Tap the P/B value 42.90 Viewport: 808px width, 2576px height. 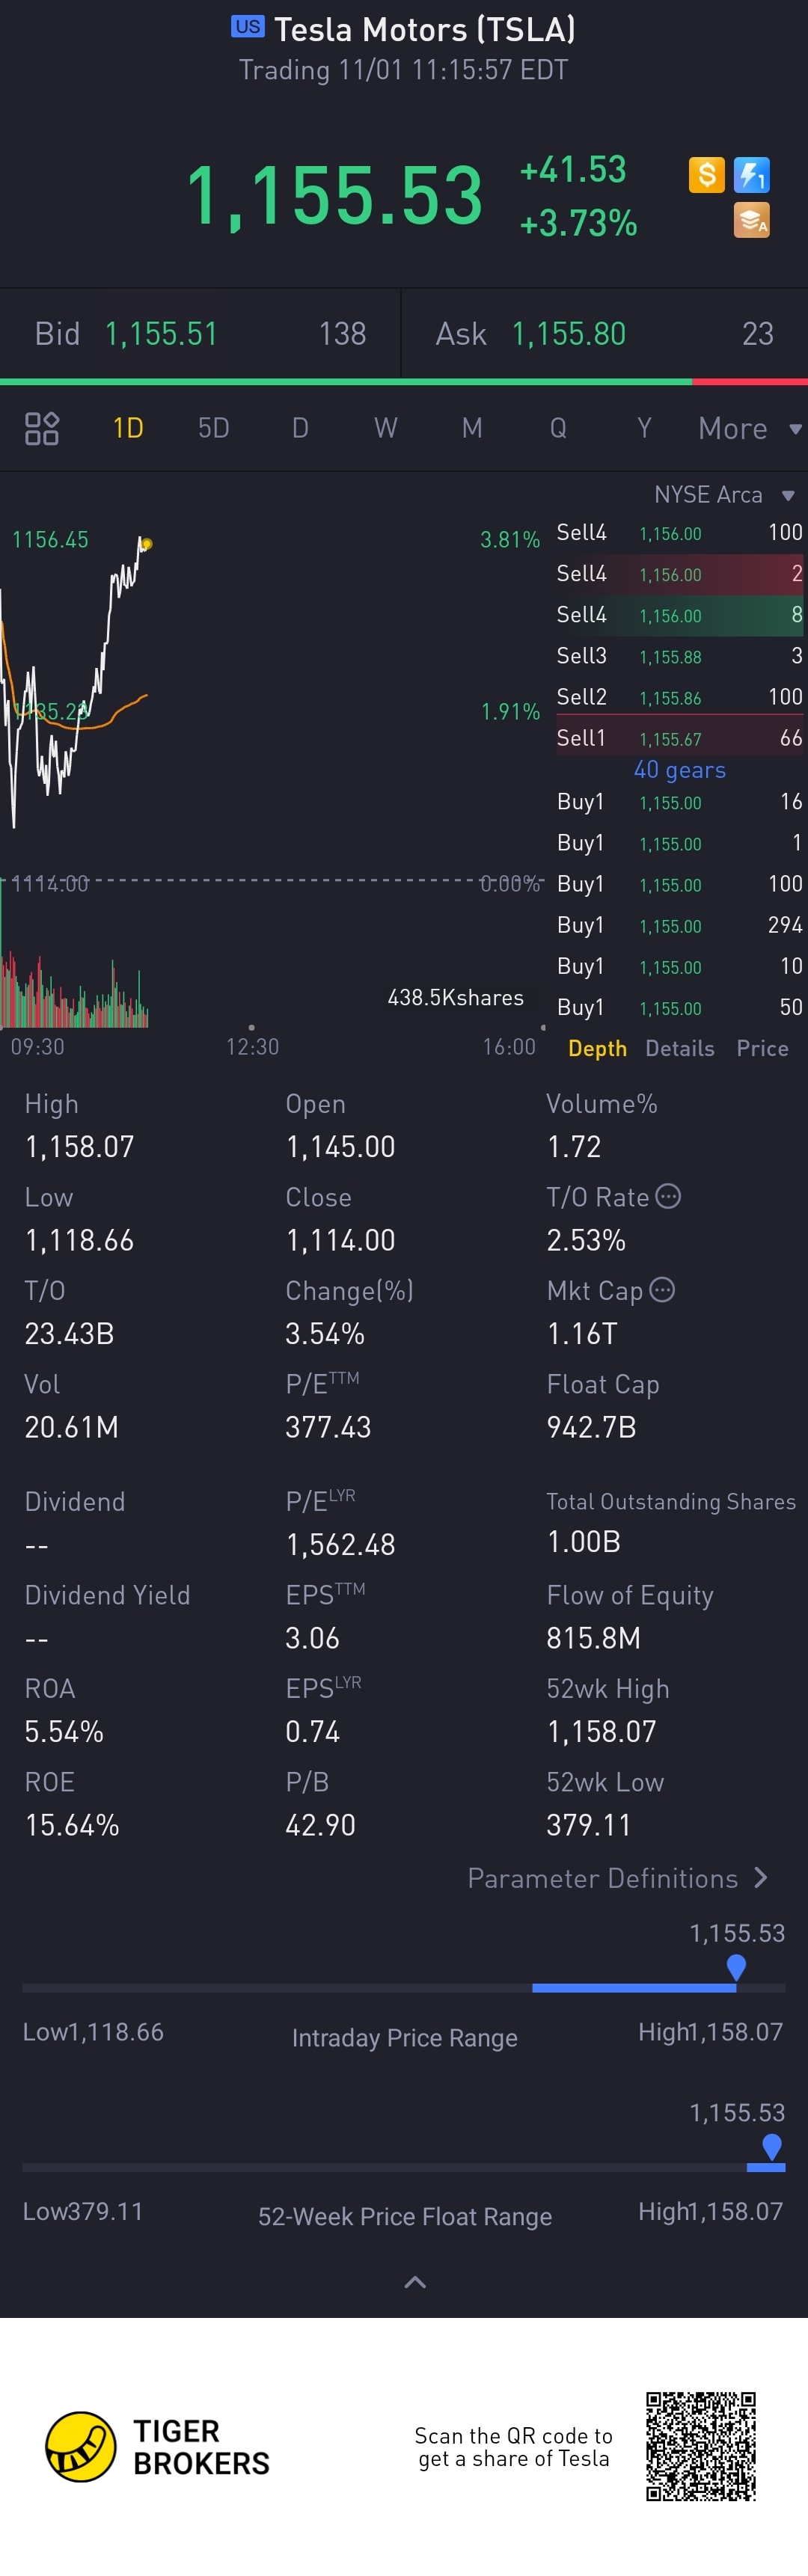tap(320, 1826)
